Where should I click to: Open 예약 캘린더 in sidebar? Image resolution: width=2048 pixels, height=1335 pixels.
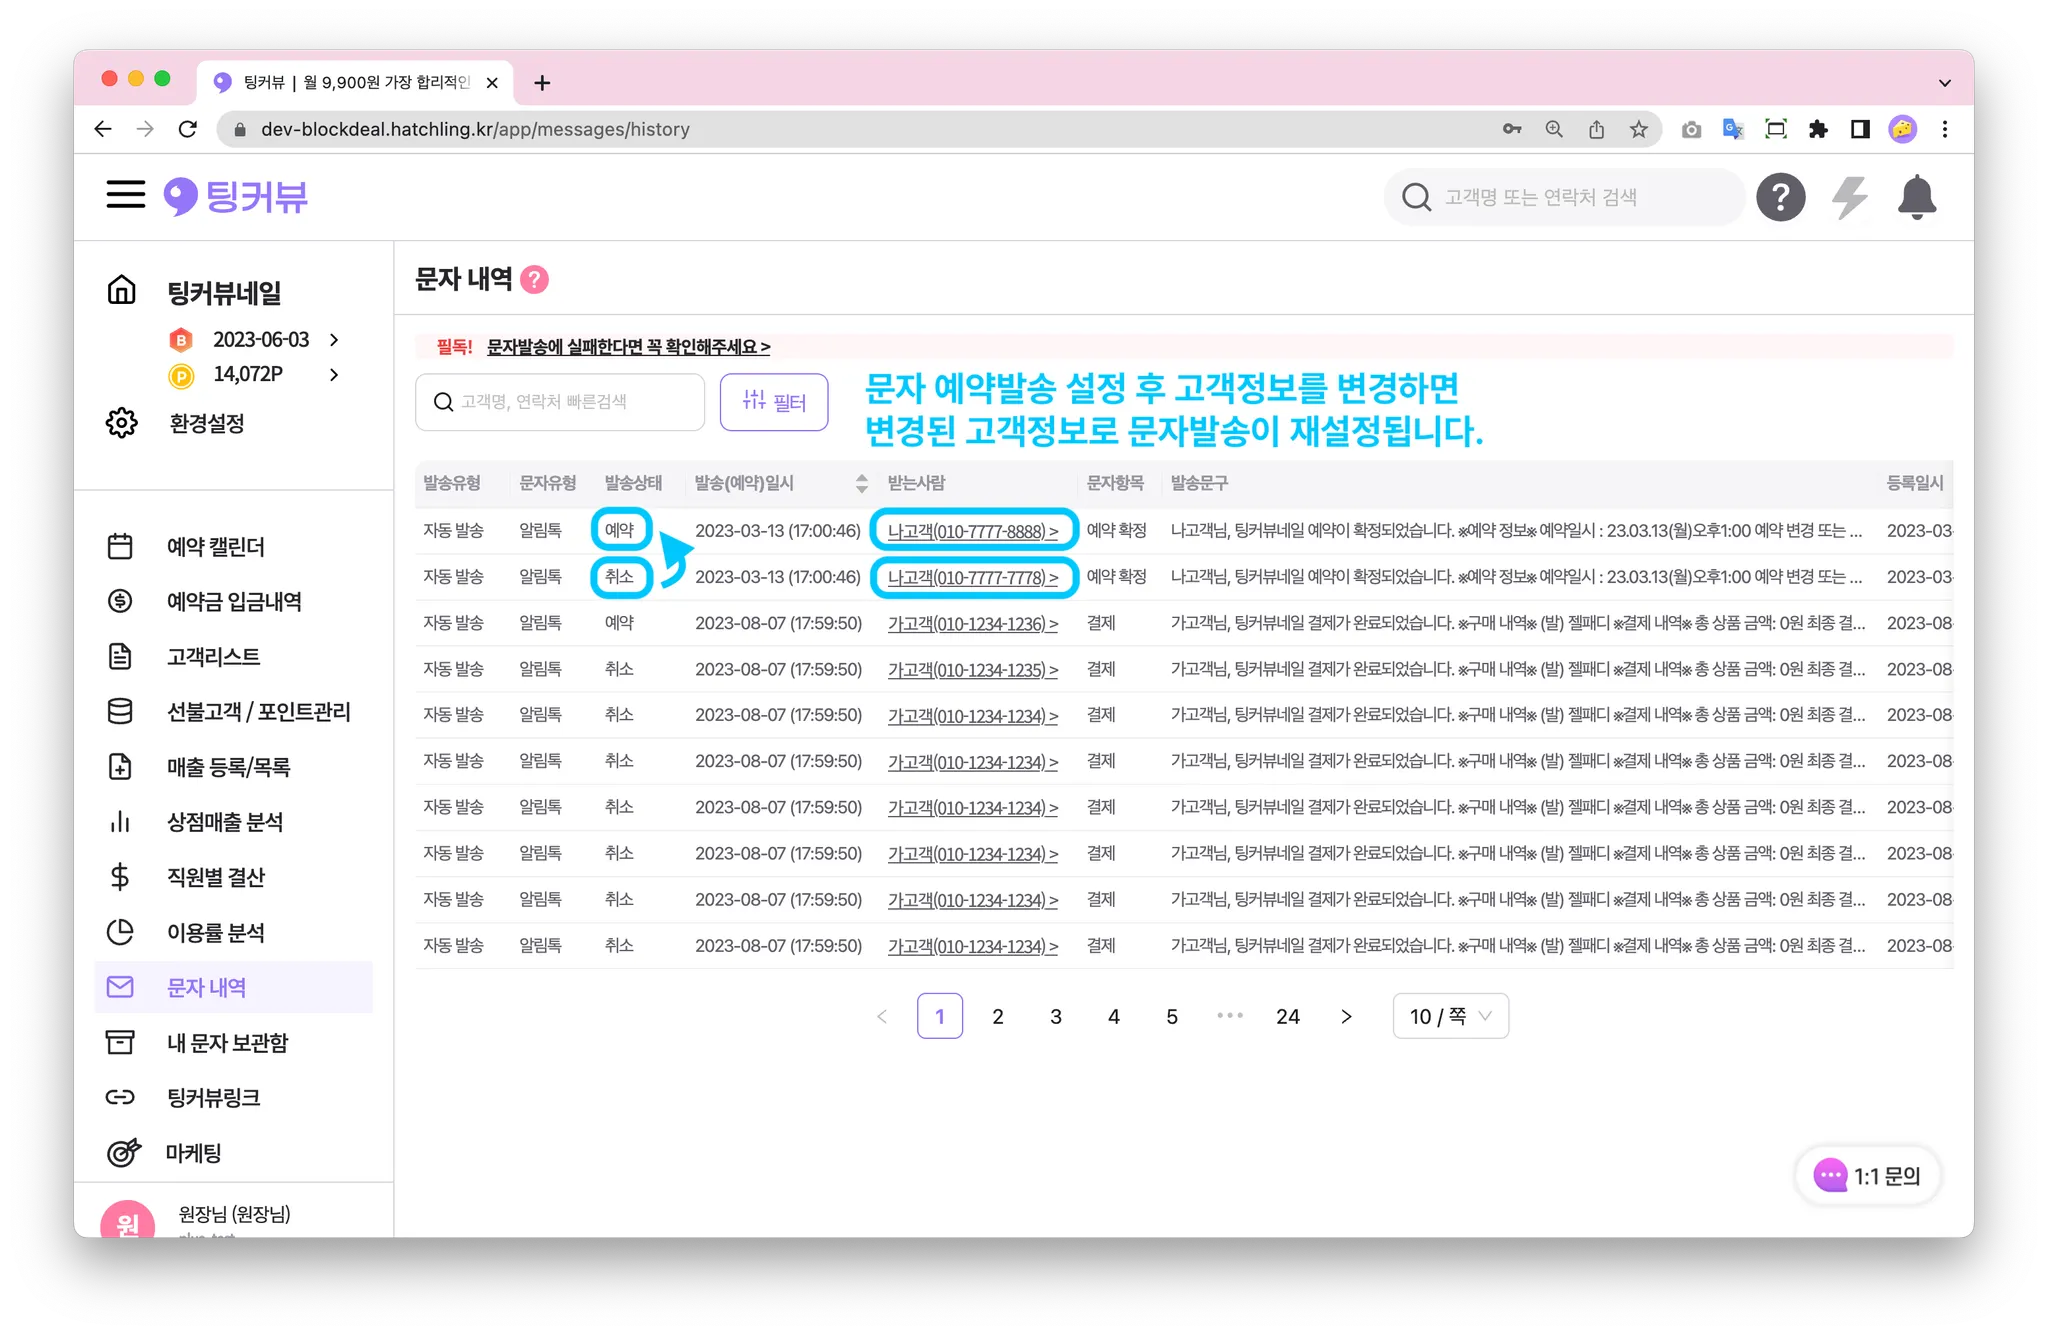click(215, 547)
